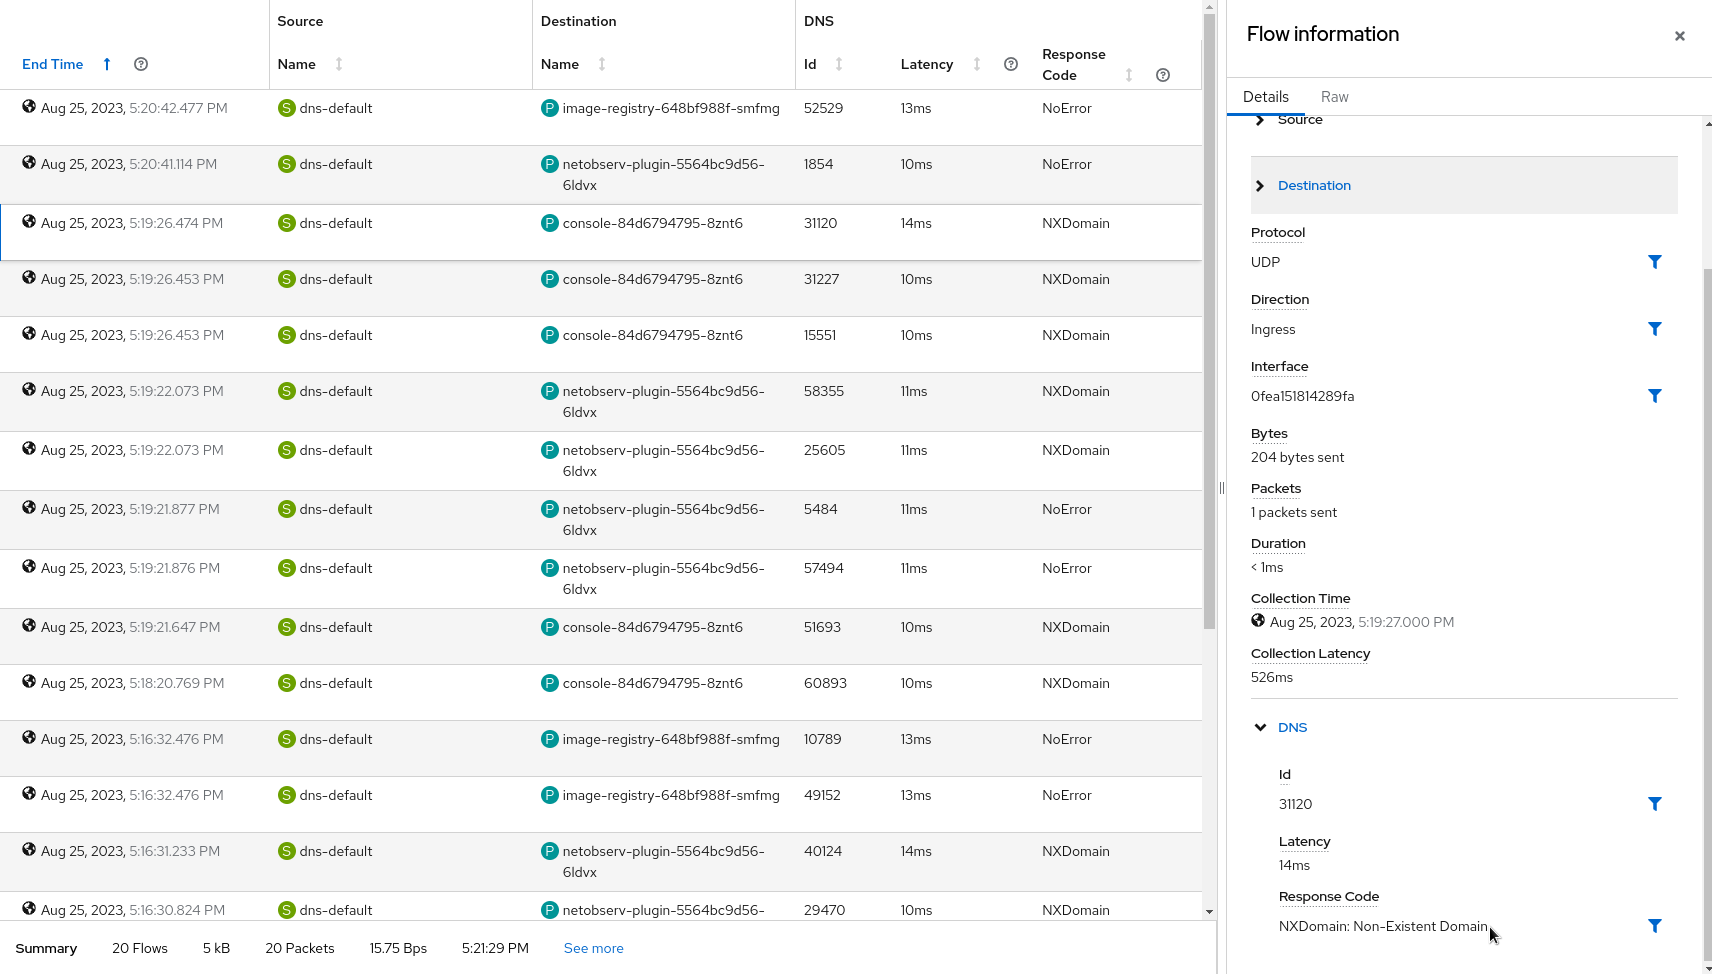Click pod badge in DNS Id 10789 row
Viewport: 1712px width, 974px height.
(x=550, y=739)
